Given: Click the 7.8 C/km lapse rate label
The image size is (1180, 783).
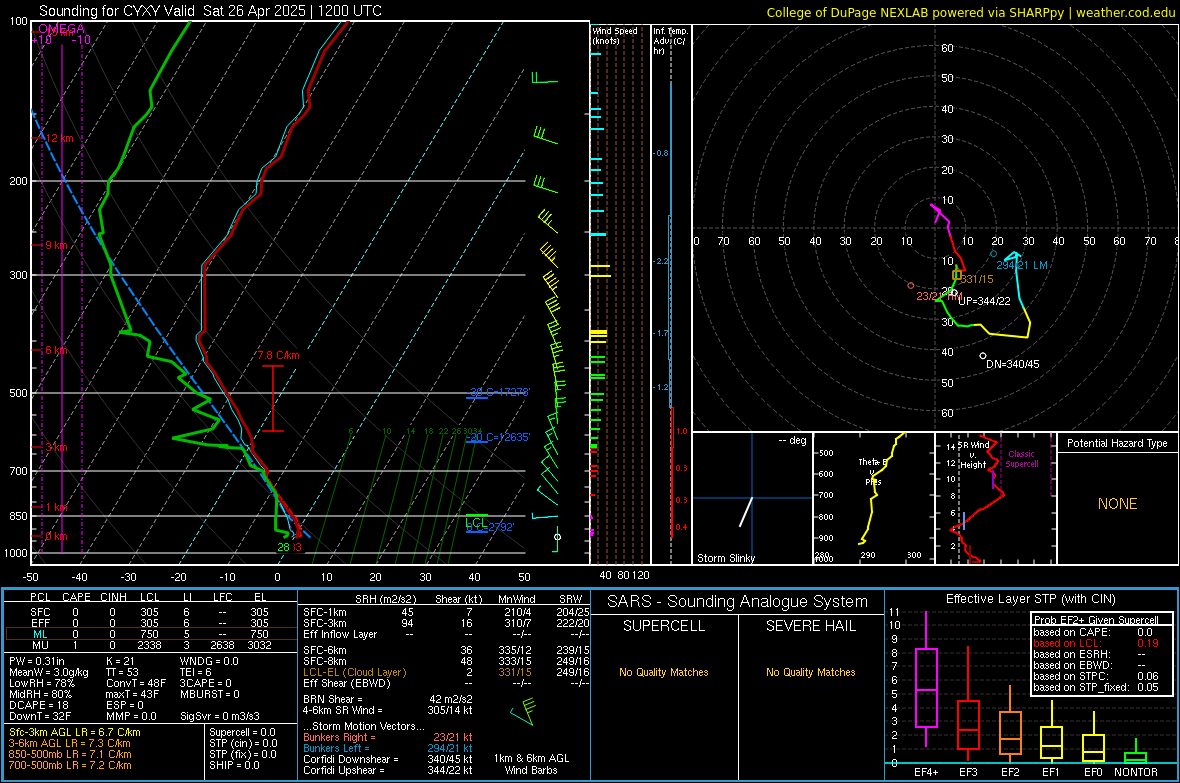Looking at the screenshot, I should click(278, 355).
